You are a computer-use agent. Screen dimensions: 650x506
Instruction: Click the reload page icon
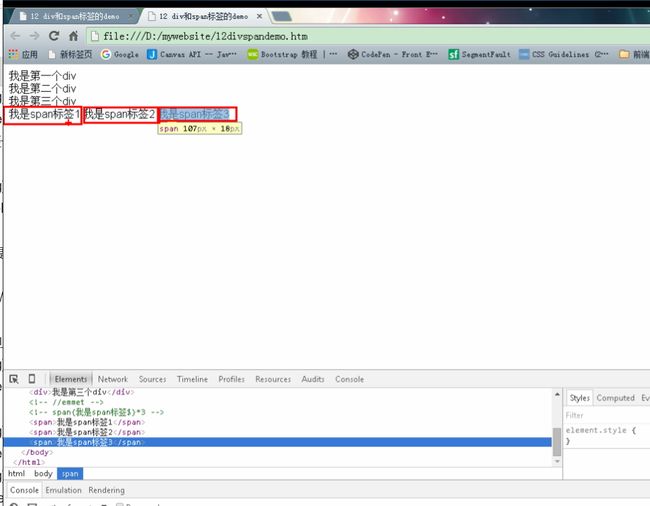[55, 35]
